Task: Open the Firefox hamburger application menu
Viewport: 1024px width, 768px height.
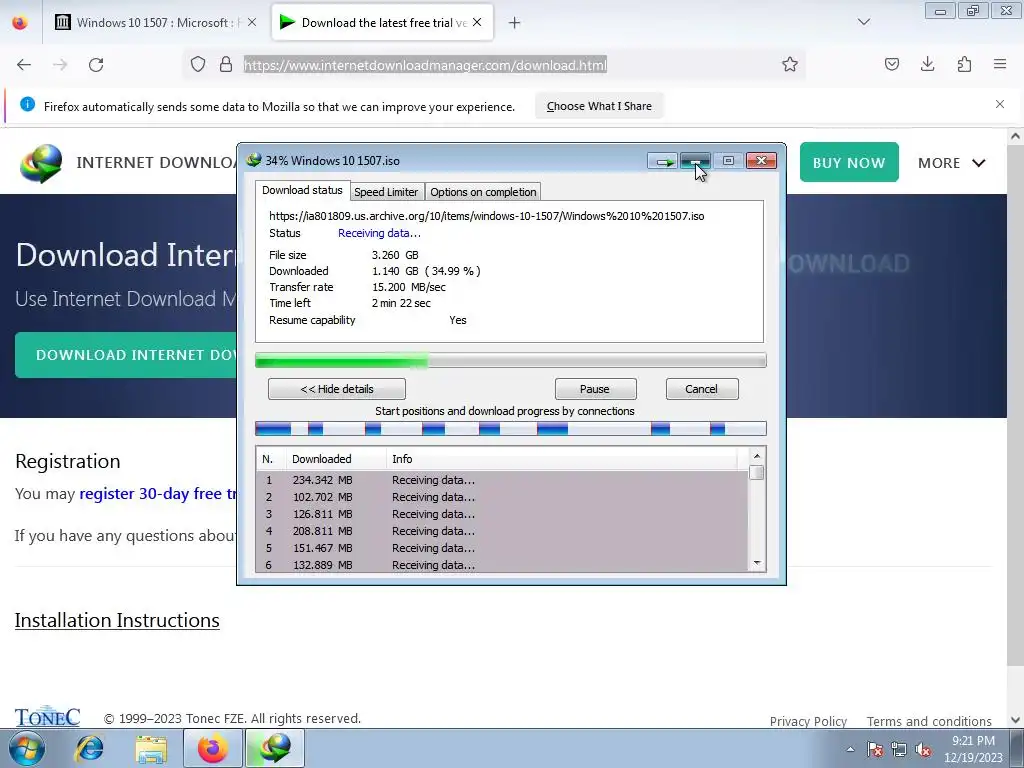Action: coord(1000,64)
